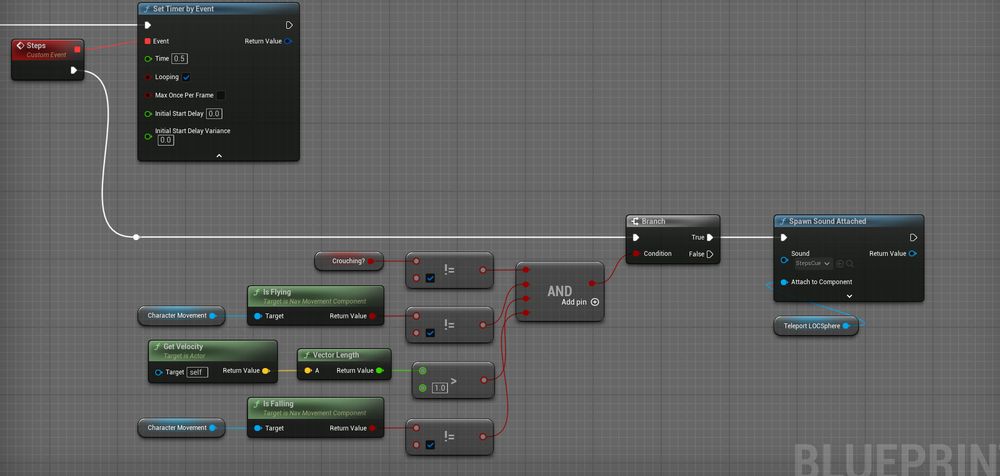Toggle the checkbox on the != node after Crouching?

430,279
